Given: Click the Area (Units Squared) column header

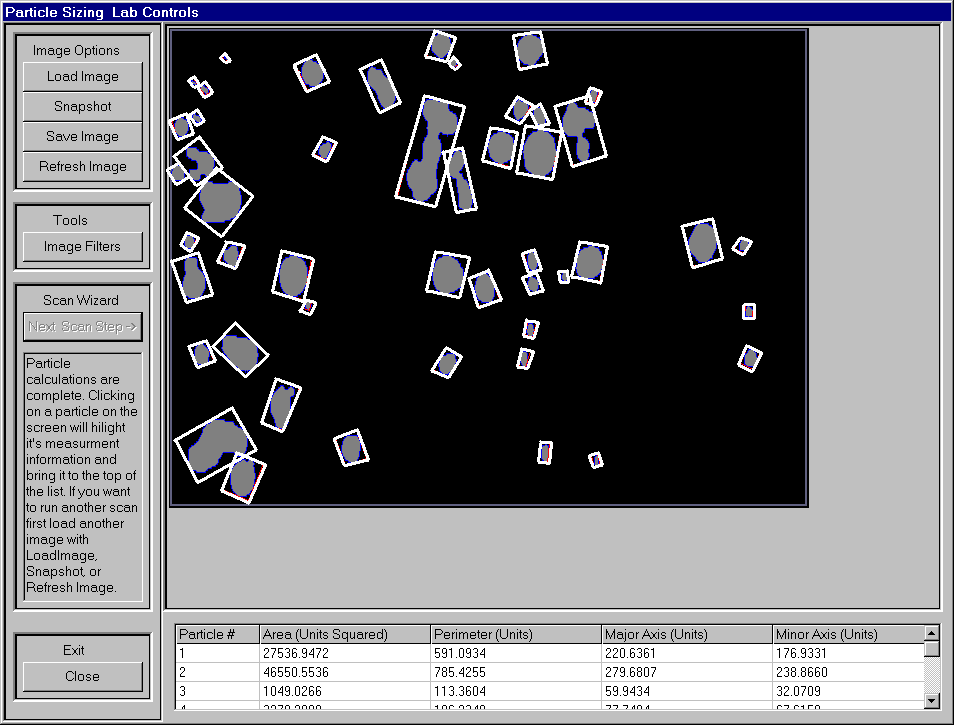Looking at the screenshot, I should click(x=344, y=634).
